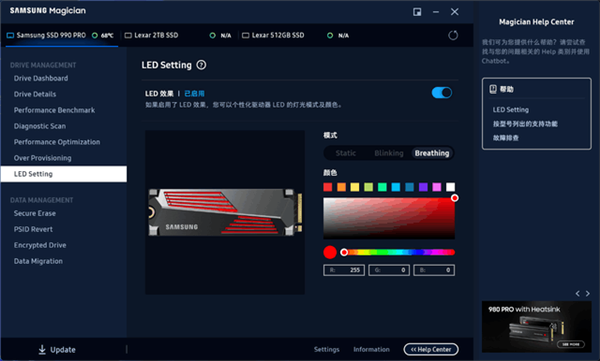600x361 pixels.
Task: Click the Update download icon
Action: pyautogui.click(x=42, y=350)
